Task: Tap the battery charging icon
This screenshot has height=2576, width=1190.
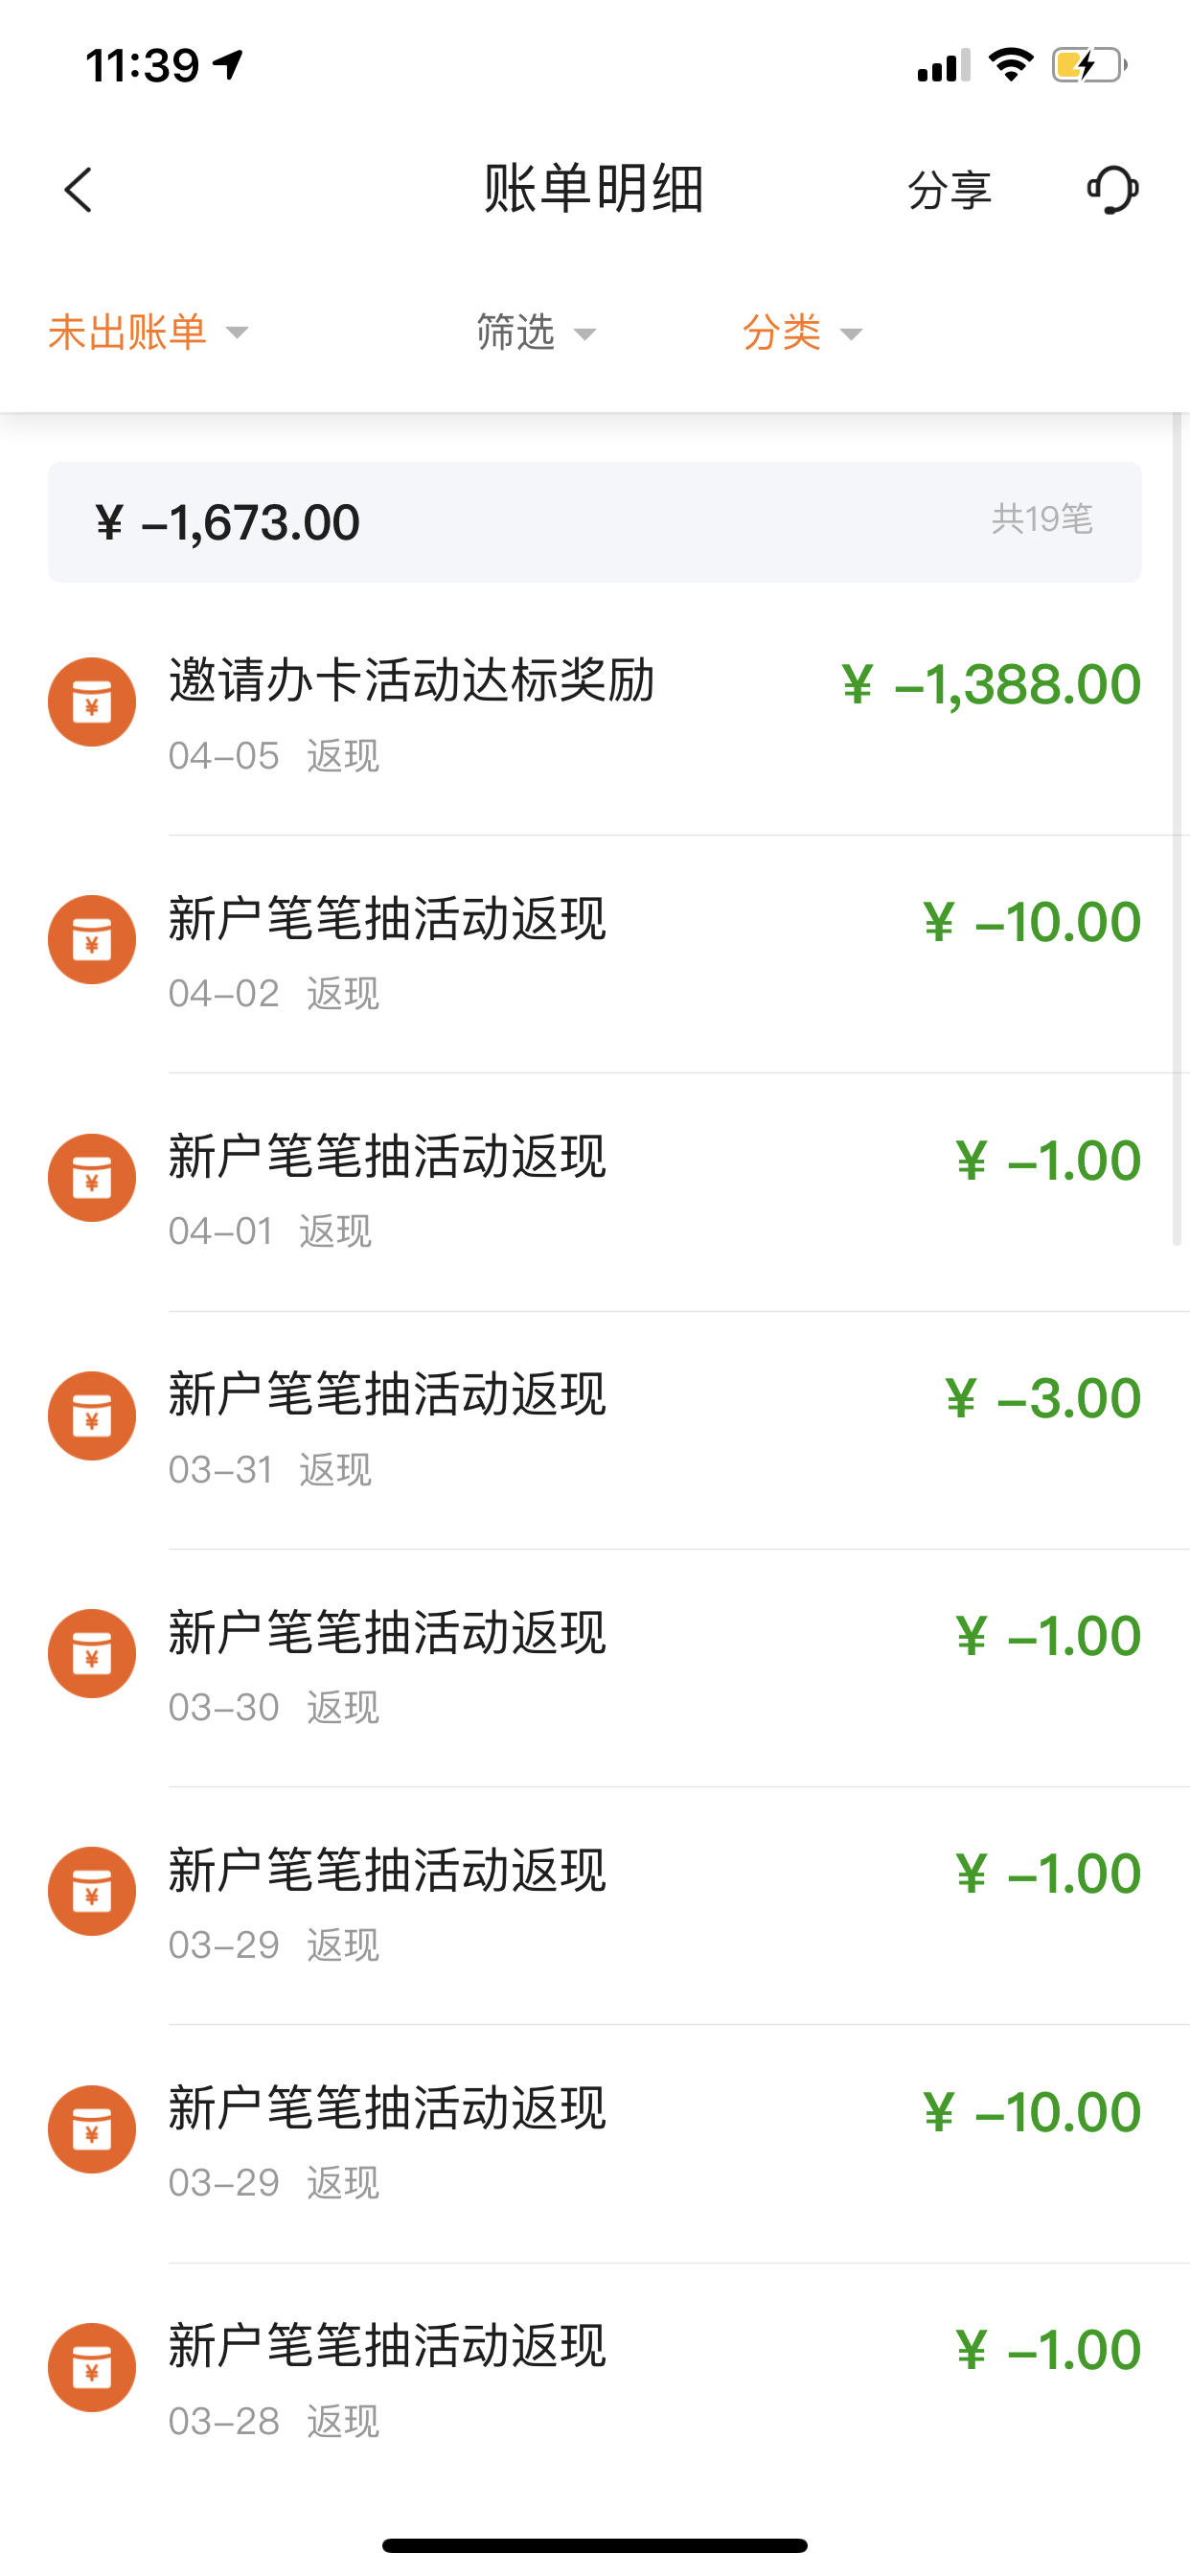Action: point(1090,65)
